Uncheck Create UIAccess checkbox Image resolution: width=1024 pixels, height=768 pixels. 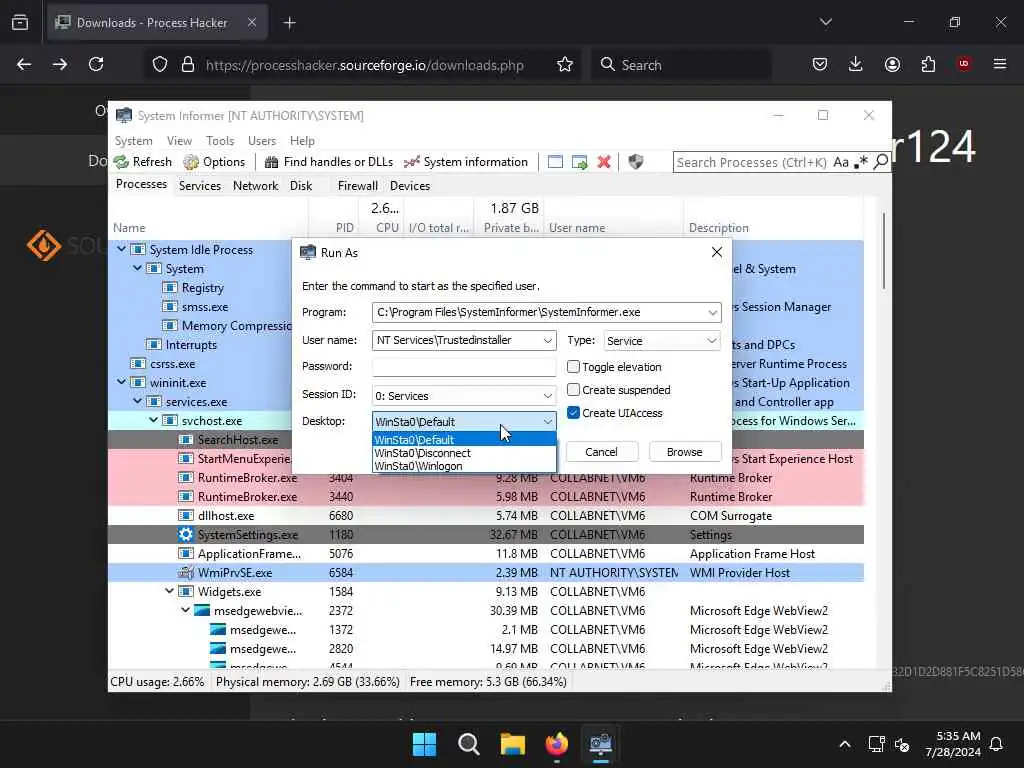point(573,413)
